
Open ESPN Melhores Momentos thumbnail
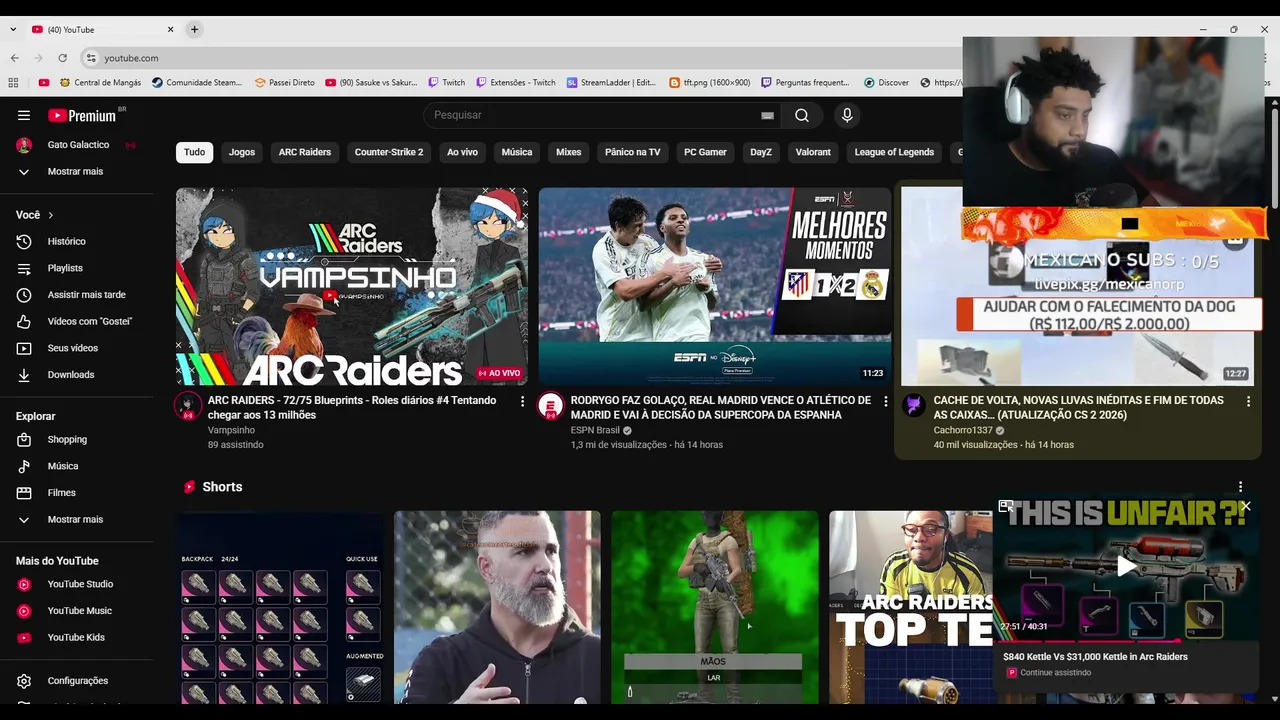(x=714, y=286)
